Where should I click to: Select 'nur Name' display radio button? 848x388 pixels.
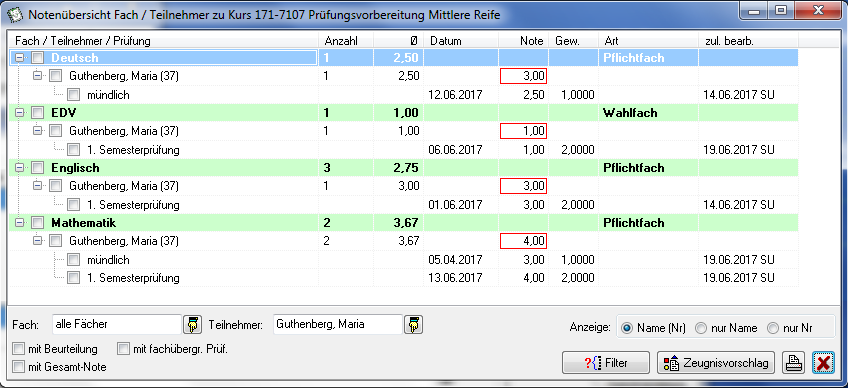coord(701,328)
